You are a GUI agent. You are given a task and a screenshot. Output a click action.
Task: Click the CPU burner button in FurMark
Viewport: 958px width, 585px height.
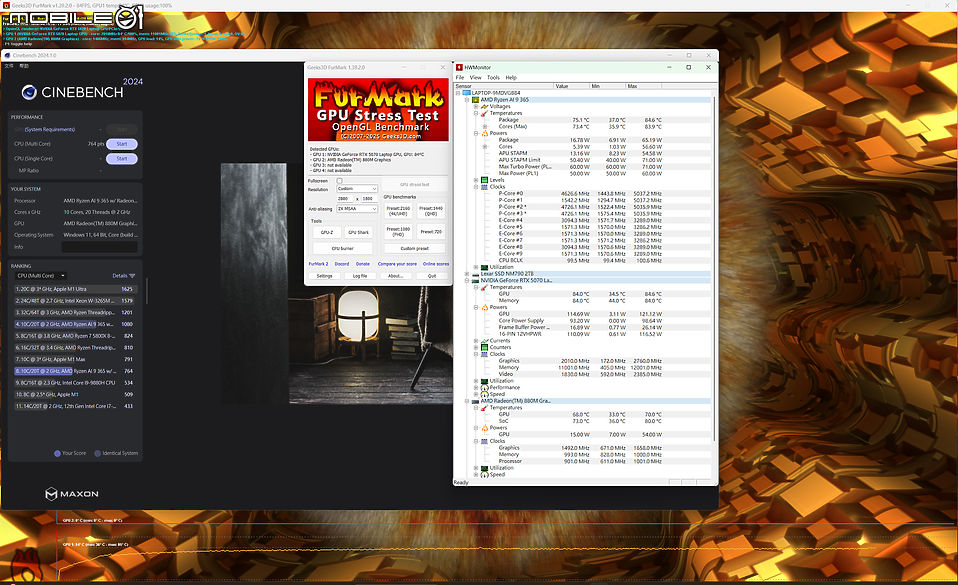point(342,249)
